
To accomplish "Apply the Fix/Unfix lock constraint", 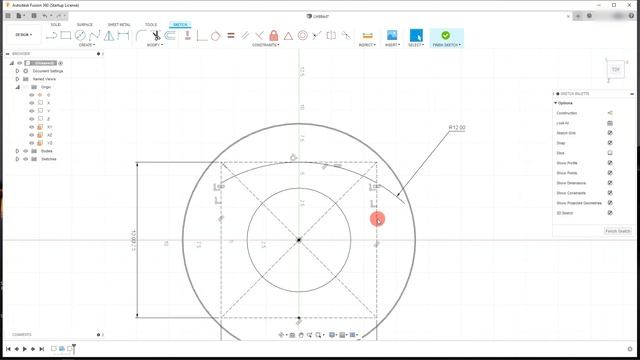I will point(273,36).
